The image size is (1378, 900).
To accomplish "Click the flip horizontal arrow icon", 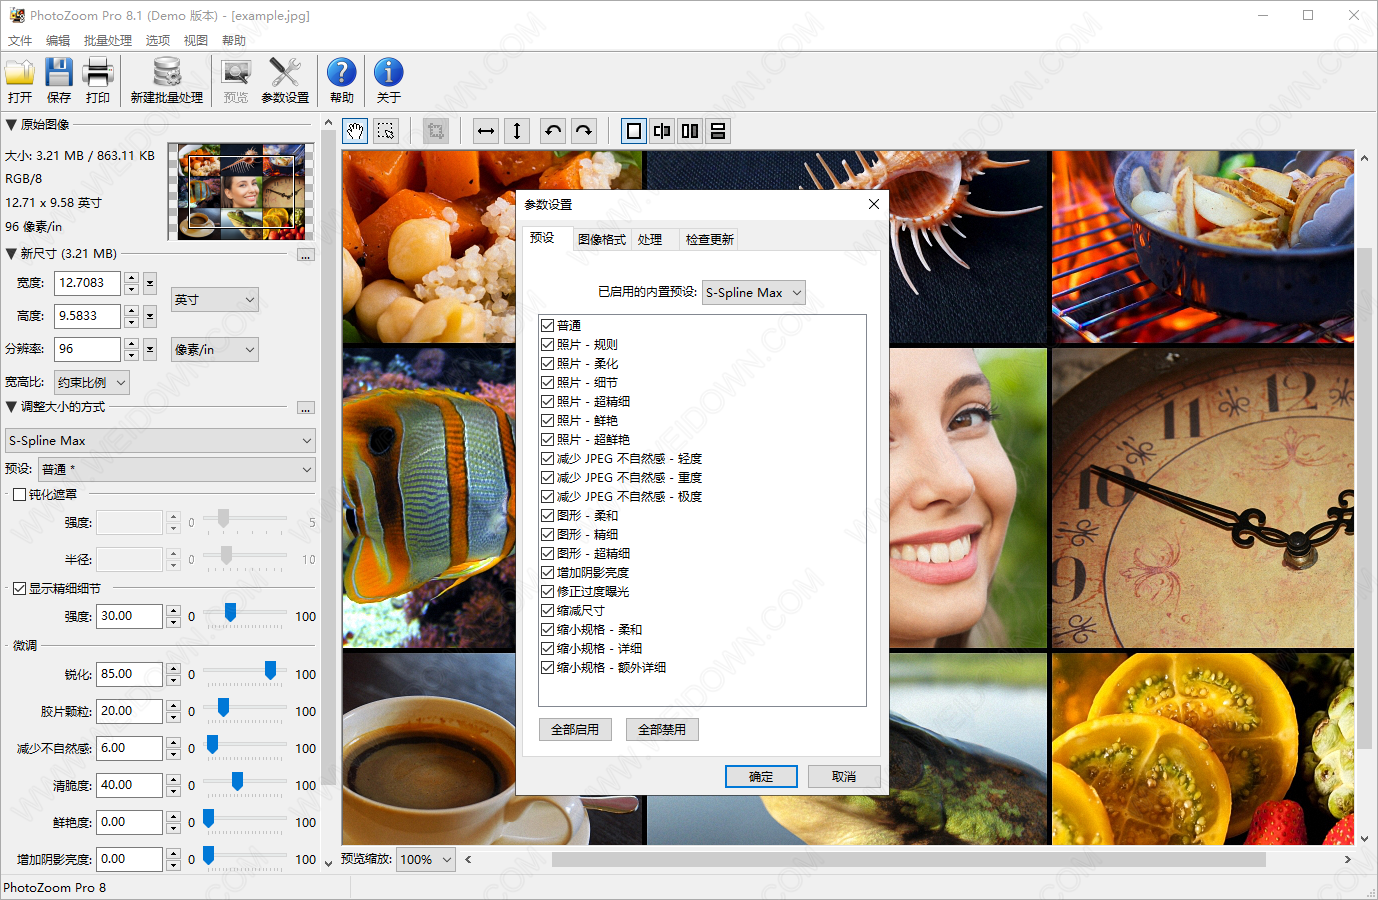I will [486, 131].
